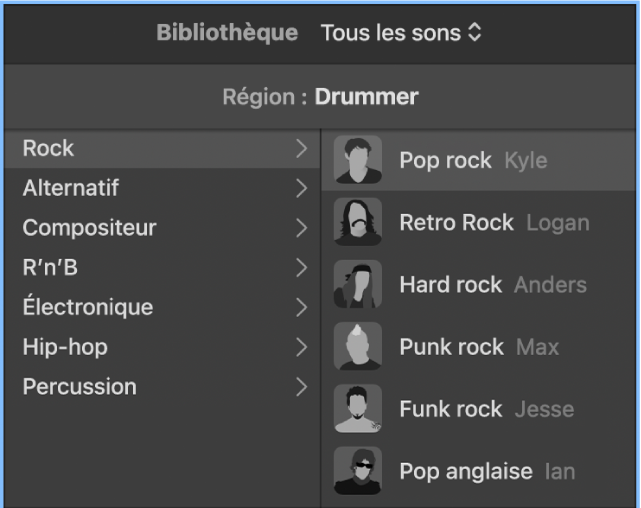Choose Ian's Pop anglaise drummer avatar

tap(358, 470)
